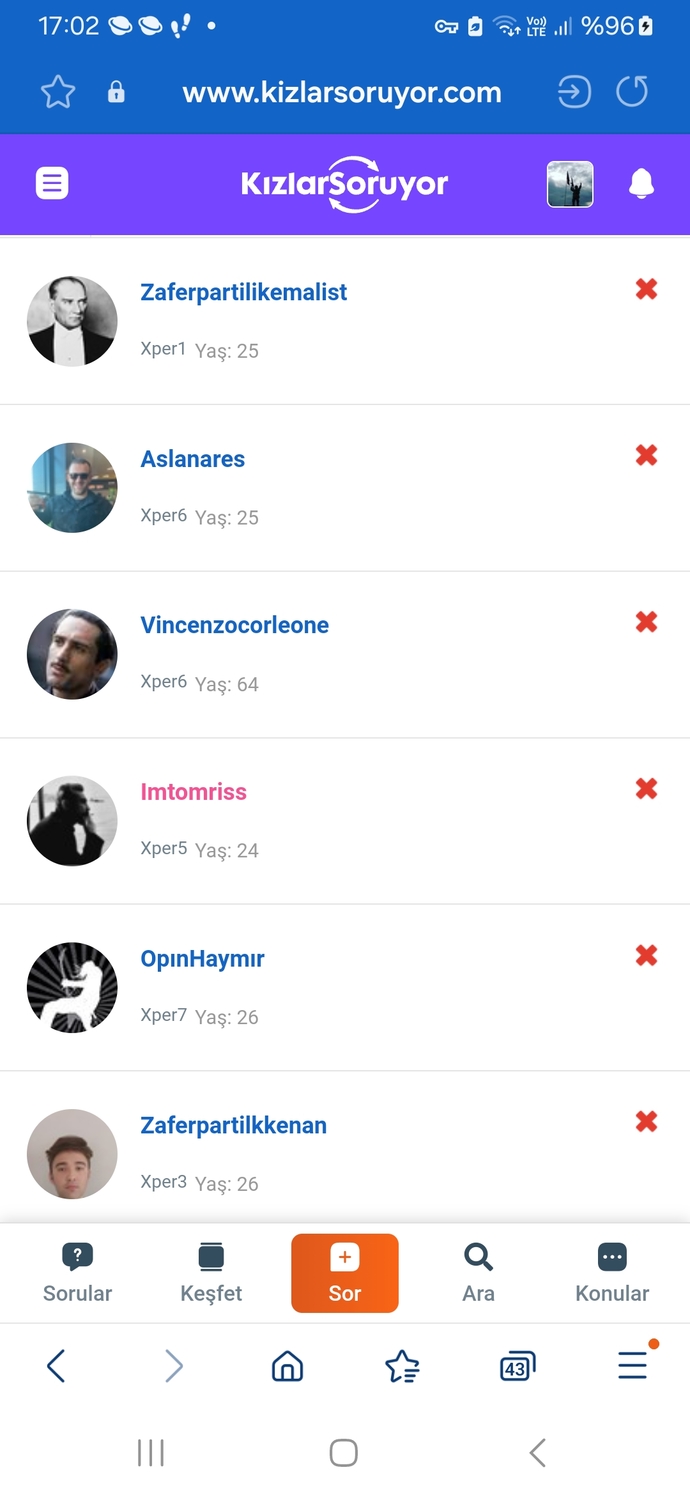Go to the browser home page icon
The width and height of the screenshot is (690, 1495).
pyautogui.click(x=288, y=1366)
